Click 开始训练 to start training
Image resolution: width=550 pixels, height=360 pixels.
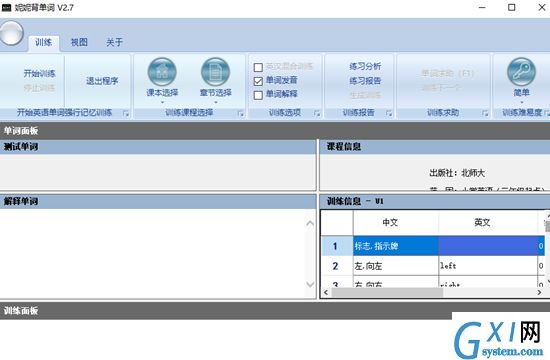pos(39,73)
